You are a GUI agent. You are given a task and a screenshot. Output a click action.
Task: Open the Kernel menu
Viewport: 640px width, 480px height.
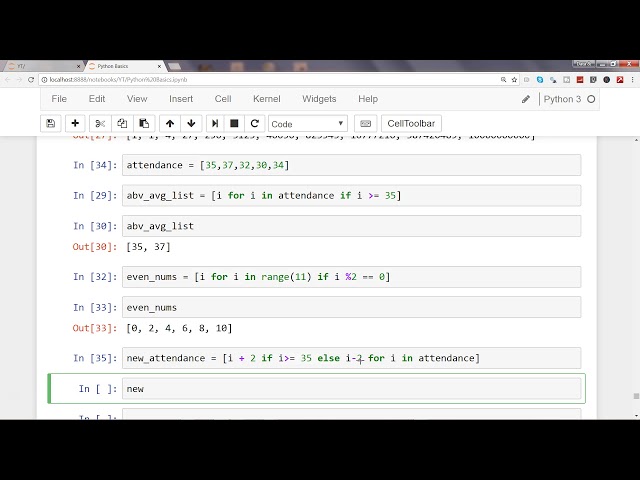[x=267, y=99]
